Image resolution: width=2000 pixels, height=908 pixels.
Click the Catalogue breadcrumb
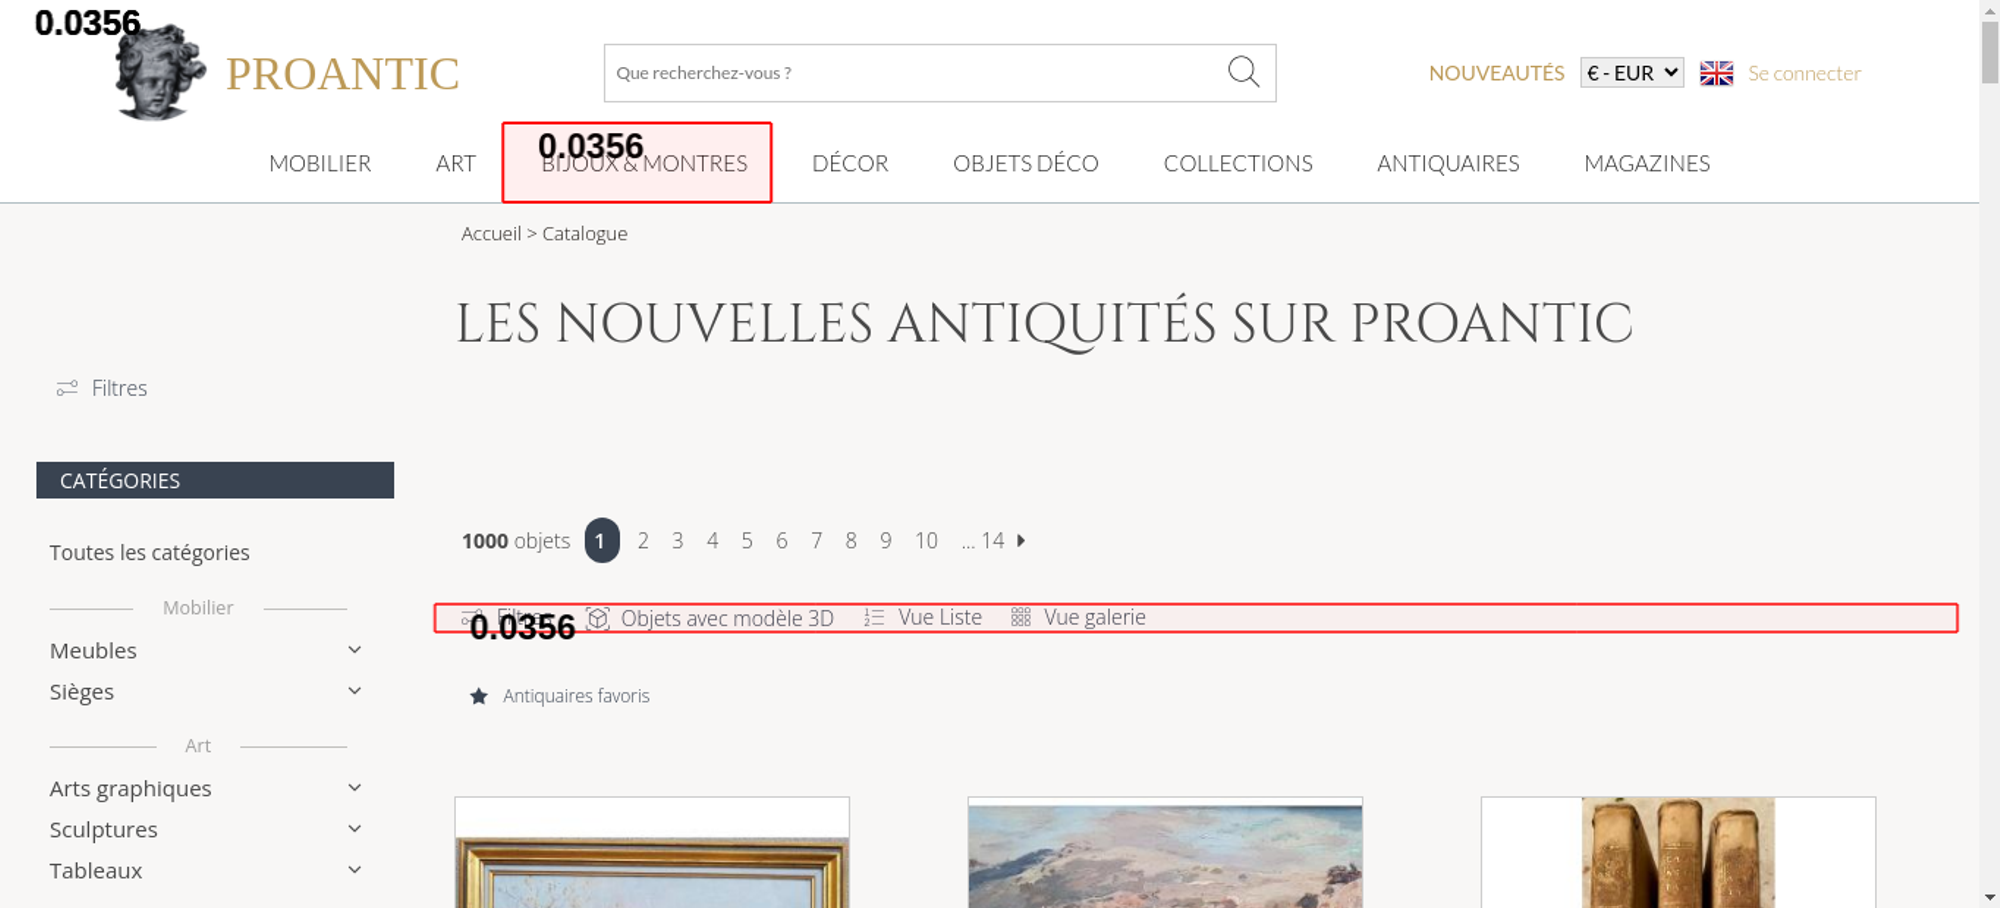click(585, 233)
